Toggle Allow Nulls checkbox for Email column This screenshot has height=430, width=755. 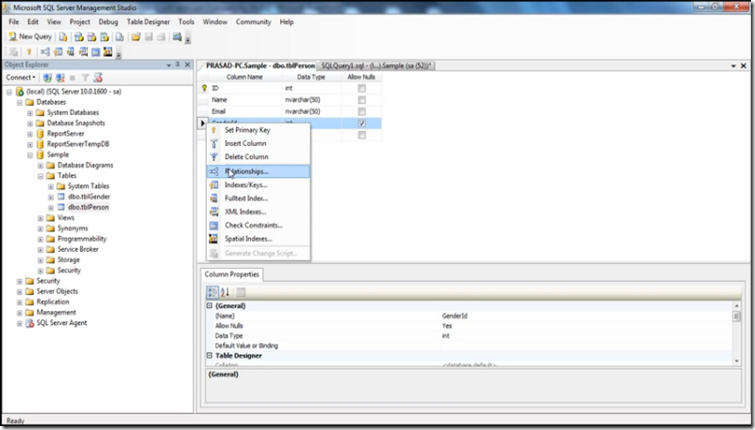tap(362, 111)
